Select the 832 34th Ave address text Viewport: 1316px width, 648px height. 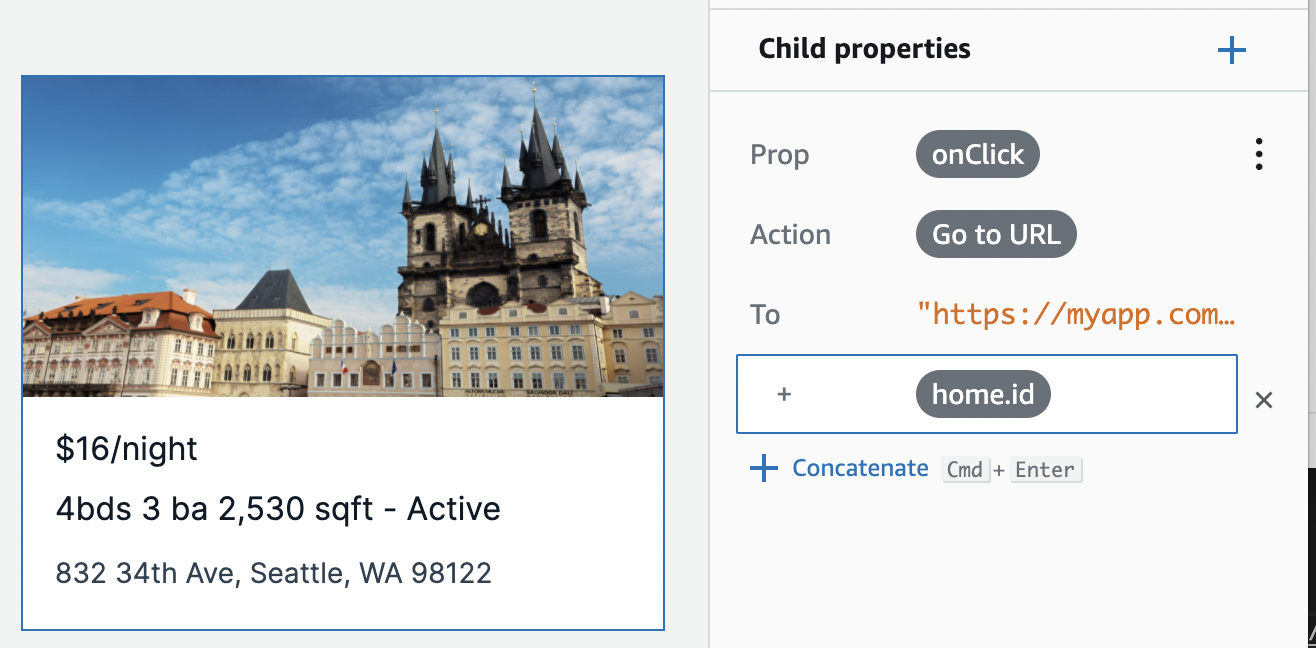(274, 573)
